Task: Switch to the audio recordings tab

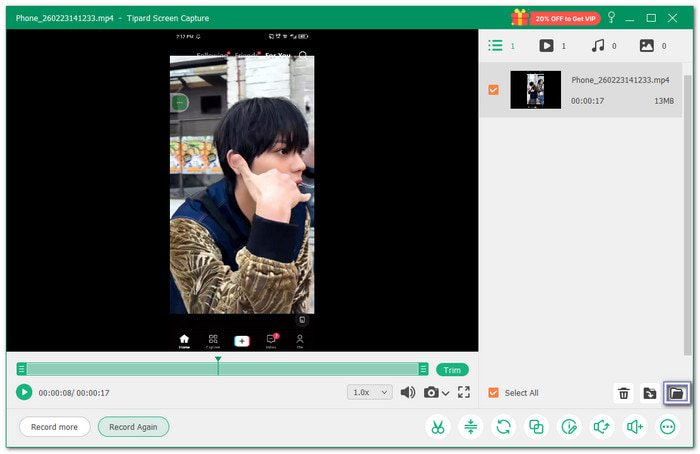Action: pyautogui.click(x=598, y=46)
